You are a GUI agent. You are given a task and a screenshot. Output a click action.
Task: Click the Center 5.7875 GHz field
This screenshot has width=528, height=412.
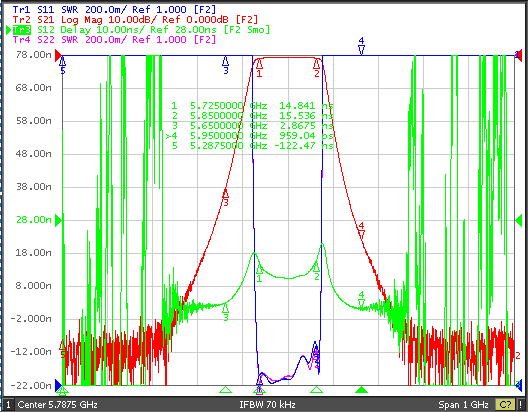coord(58,404)
